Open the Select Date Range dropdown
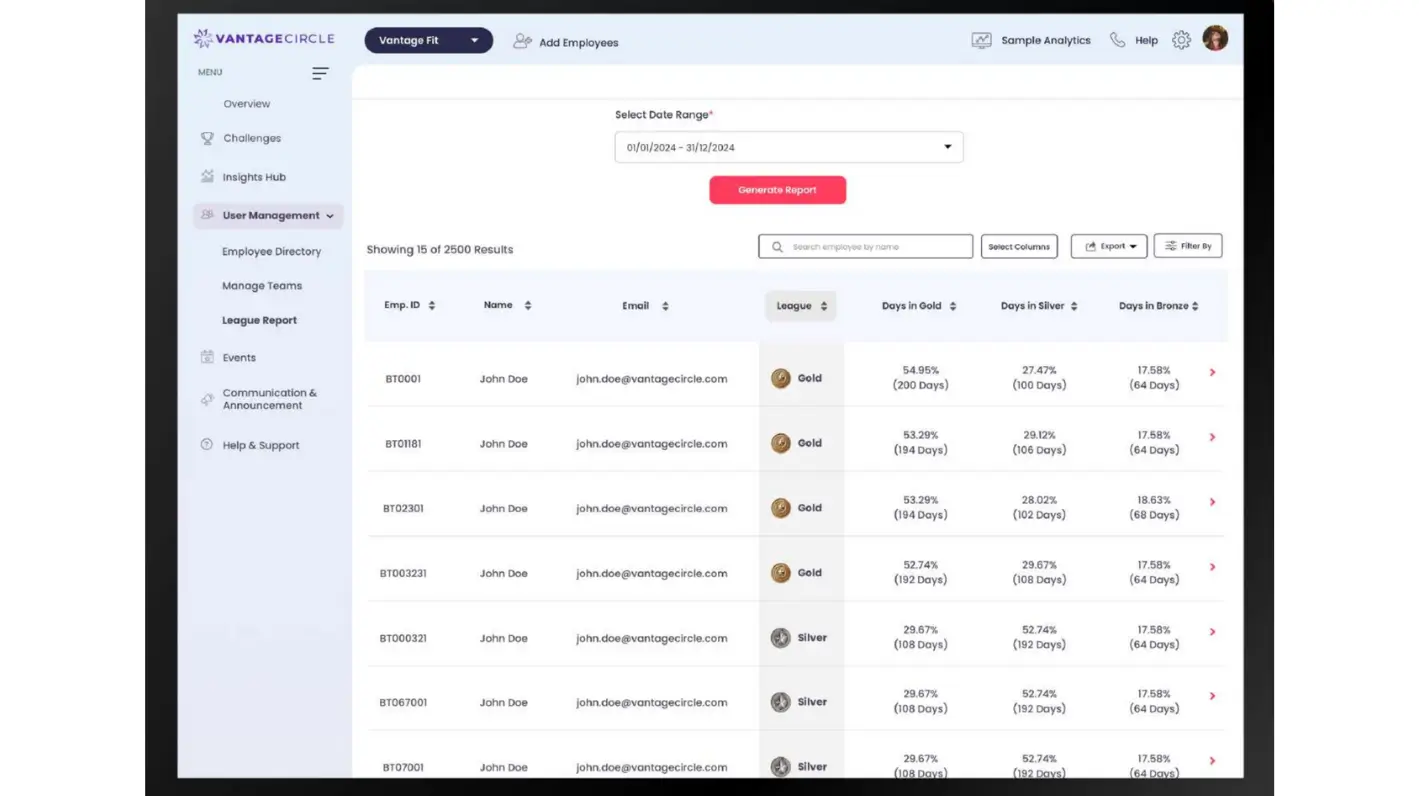This screenshot has width=1419, height=796. (x=788, y=147)
